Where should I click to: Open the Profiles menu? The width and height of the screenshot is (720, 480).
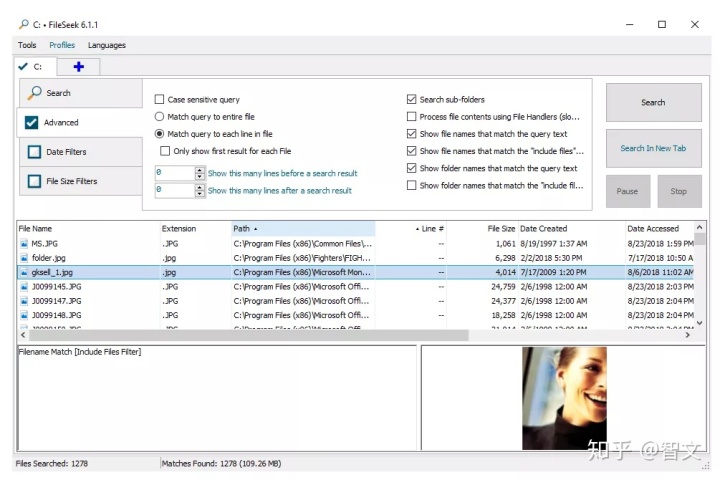tap(62, 45)
